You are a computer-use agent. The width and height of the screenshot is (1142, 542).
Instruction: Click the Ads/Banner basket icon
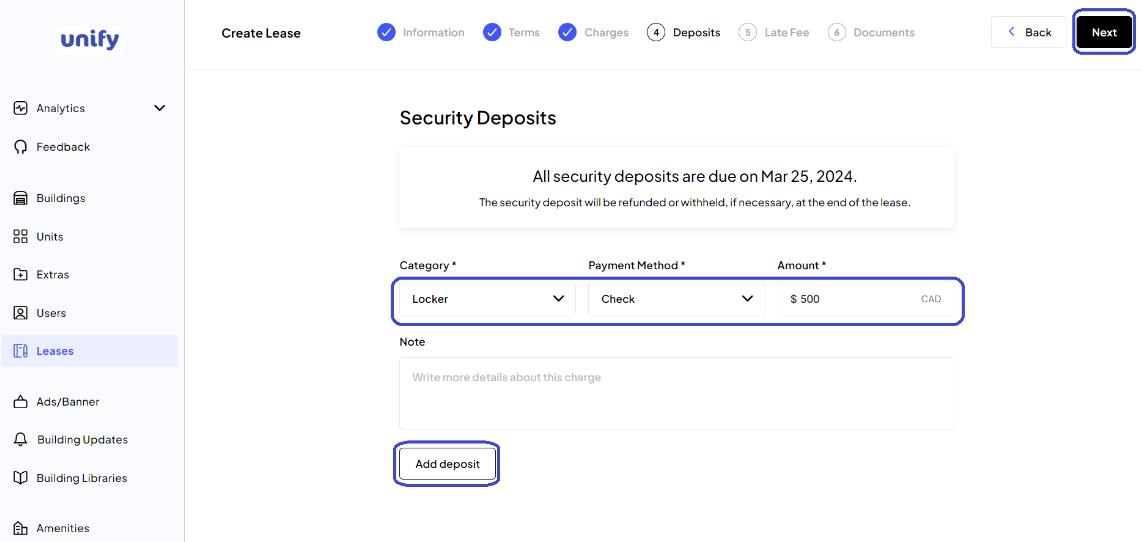pyautogui.click(x=20, y=401)
